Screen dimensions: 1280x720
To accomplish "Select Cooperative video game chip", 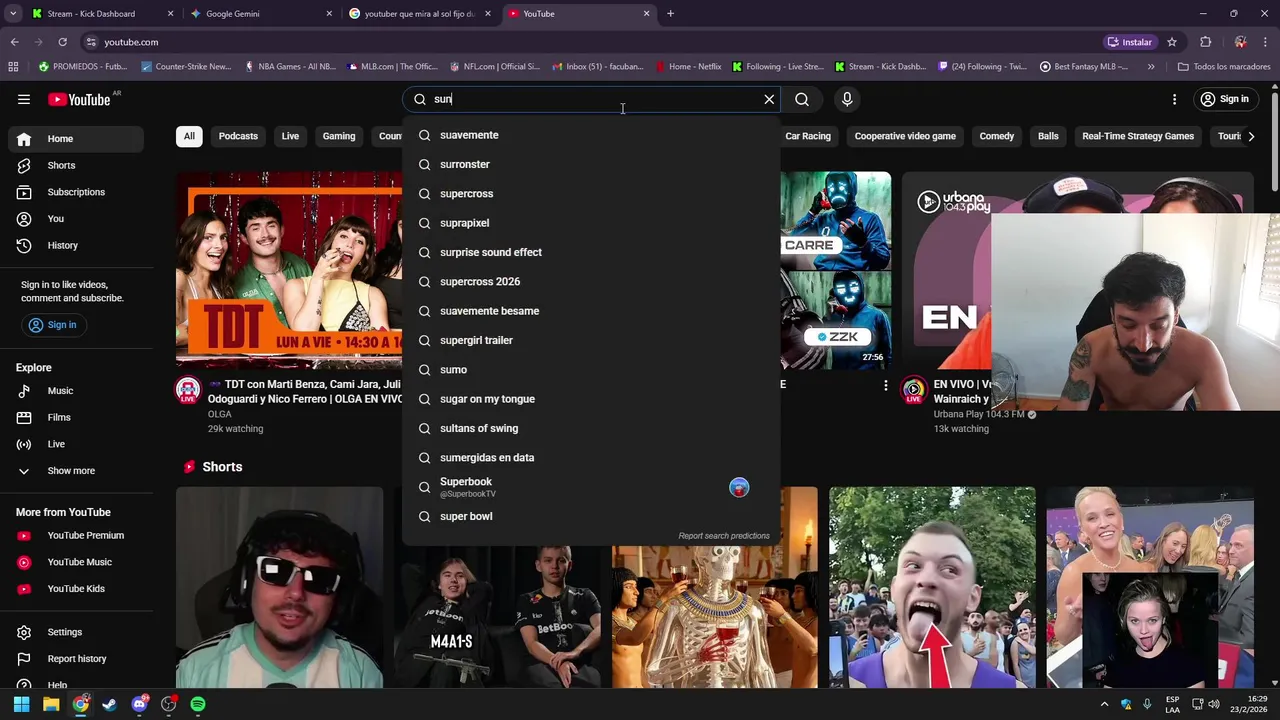I will pyautogui.click(x=905, y=136).
